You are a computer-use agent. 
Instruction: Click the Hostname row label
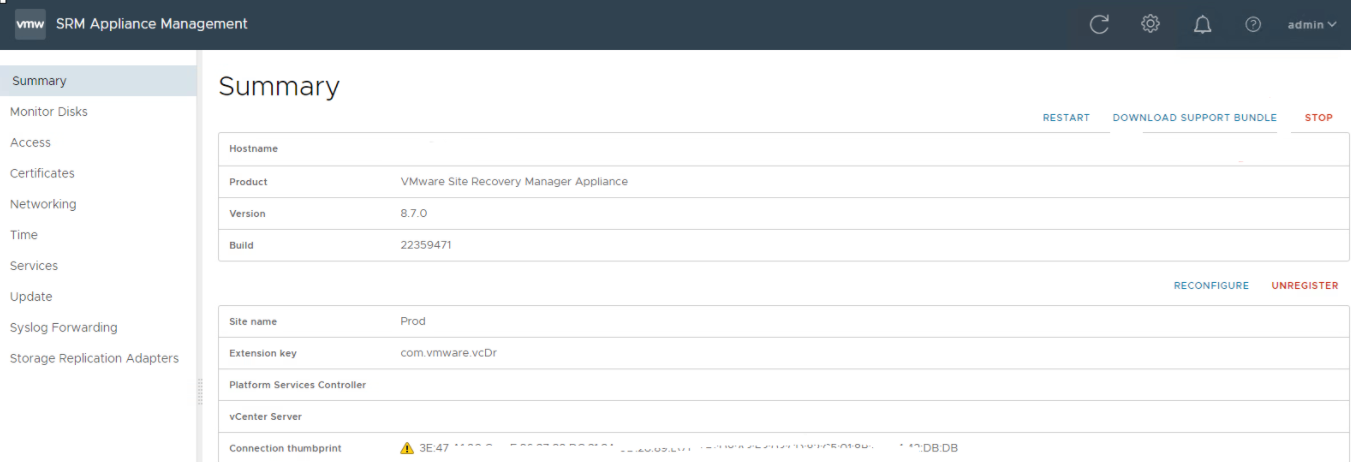tap(254, 149)
